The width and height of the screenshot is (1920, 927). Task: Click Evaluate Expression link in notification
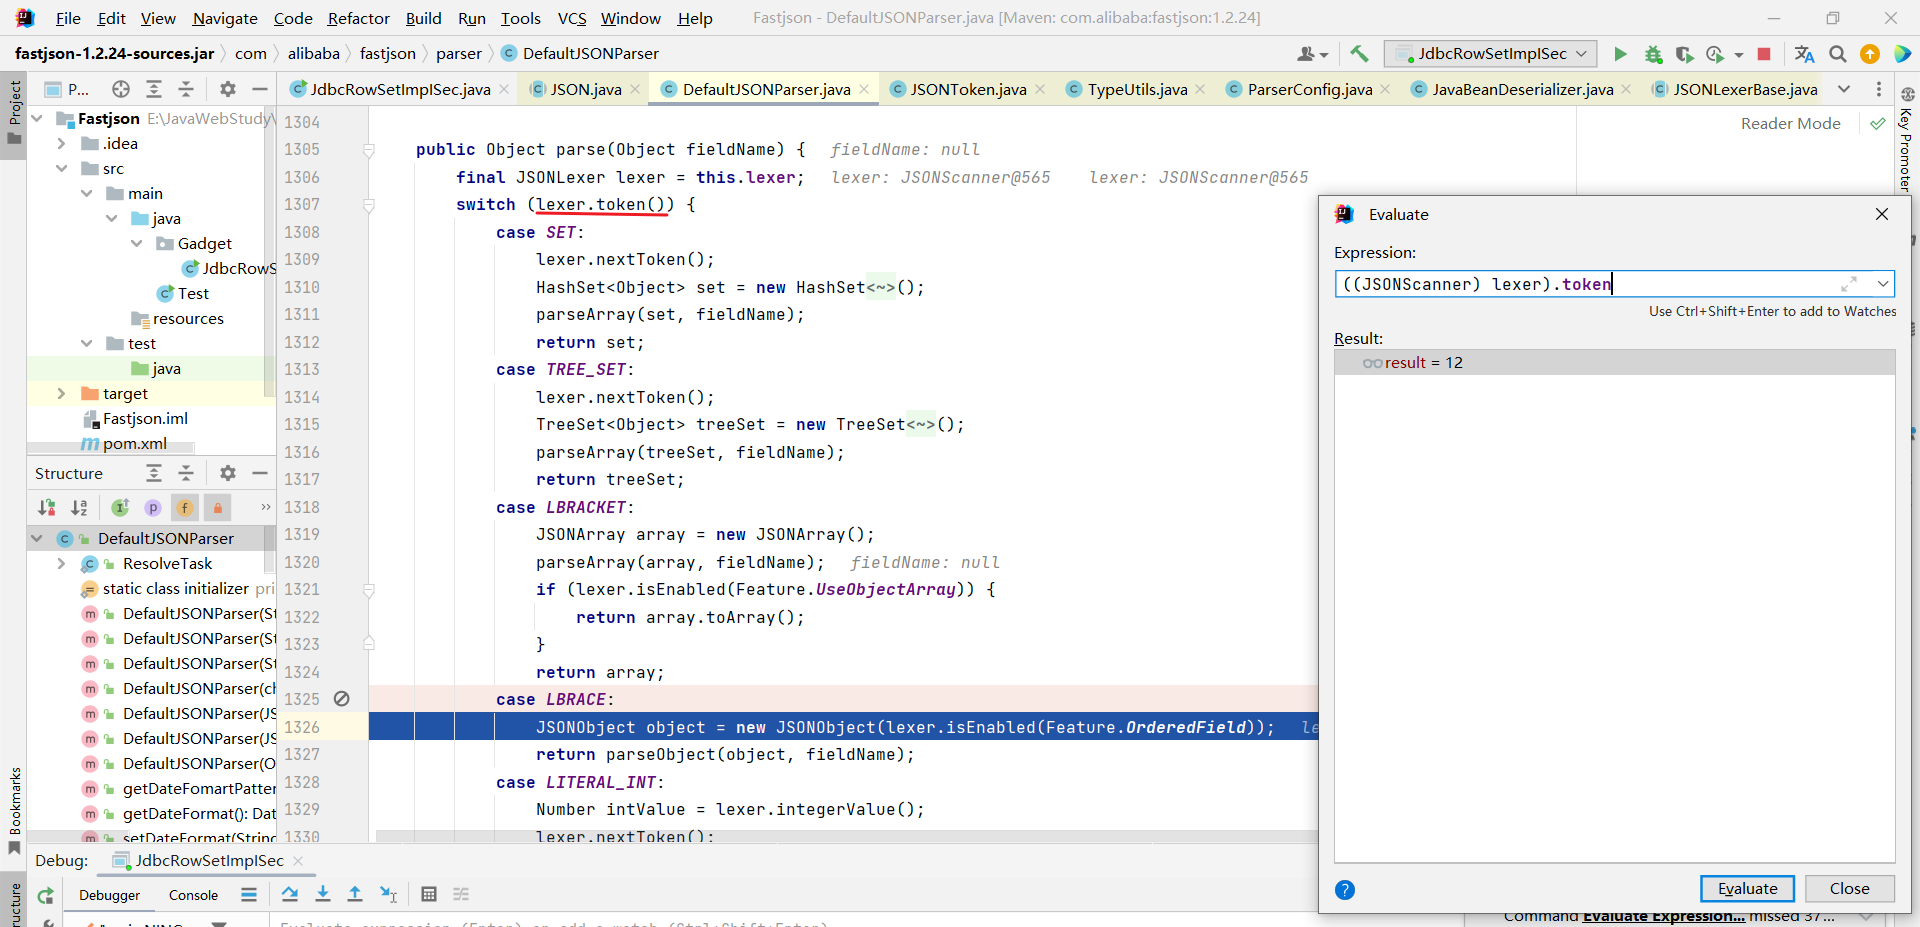[1663, 916]
